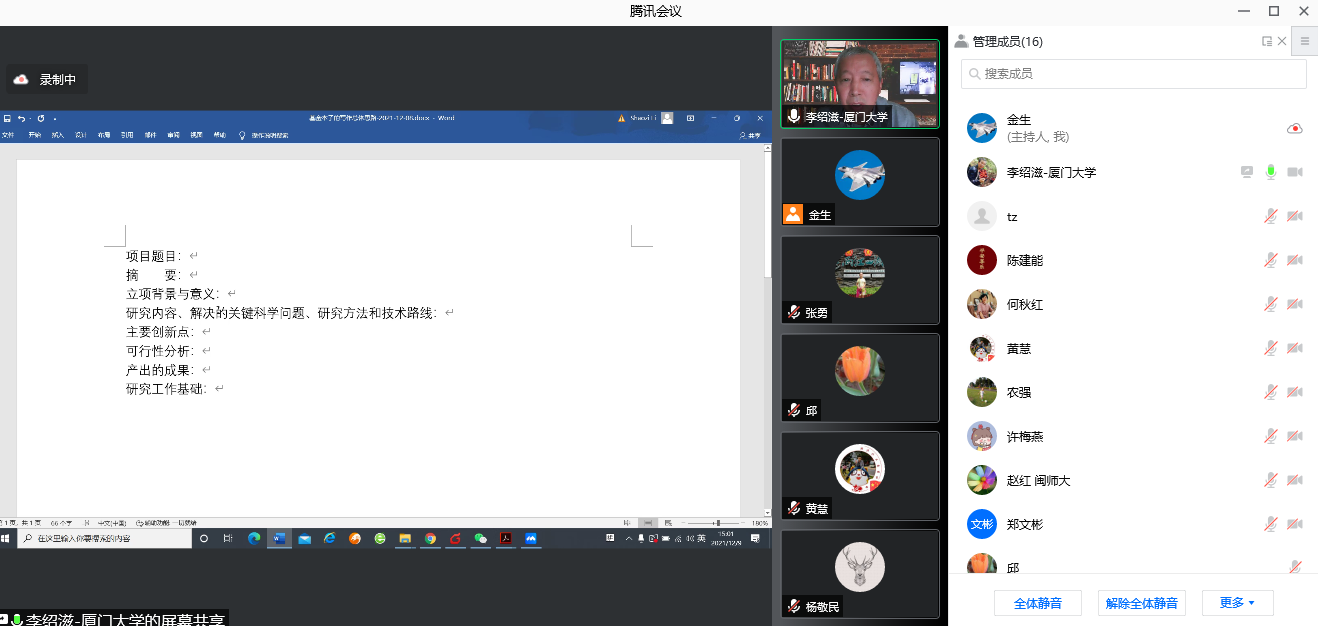This screenshot has height=626, width=1318.
Task: Select 黄慧 in the member list
Action: pos(1018,348)
